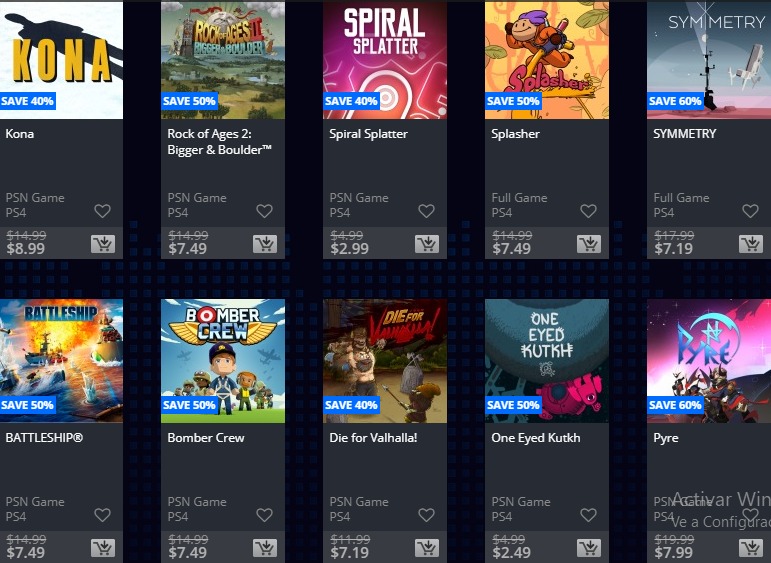771x563 pixels.
Task: Add SYMMETRY to the cart
Action: (x=751, y=244)
